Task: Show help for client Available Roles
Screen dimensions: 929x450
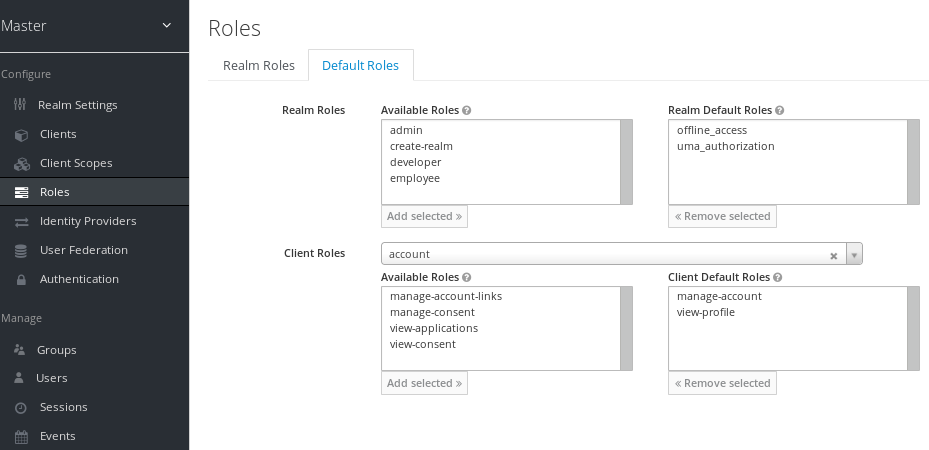Action: (466, 277)
